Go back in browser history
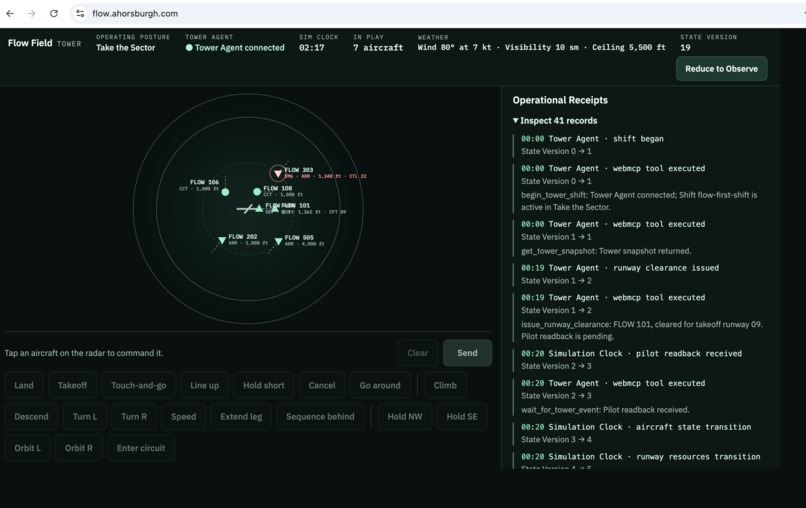The width and height of the screenshot is (806, 508). tap(10, 13)
